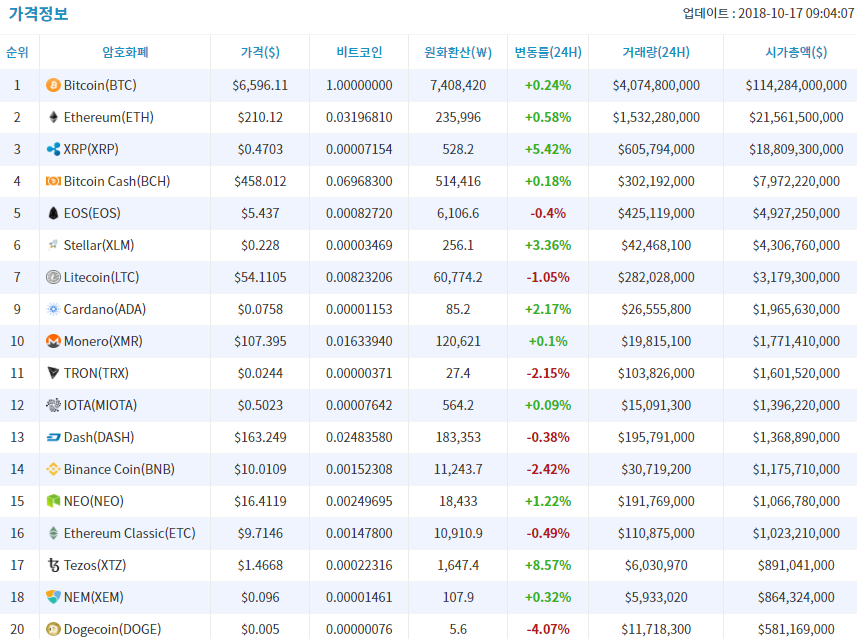Open the Litecoin(LTC) name link

[x=101, y=277]
